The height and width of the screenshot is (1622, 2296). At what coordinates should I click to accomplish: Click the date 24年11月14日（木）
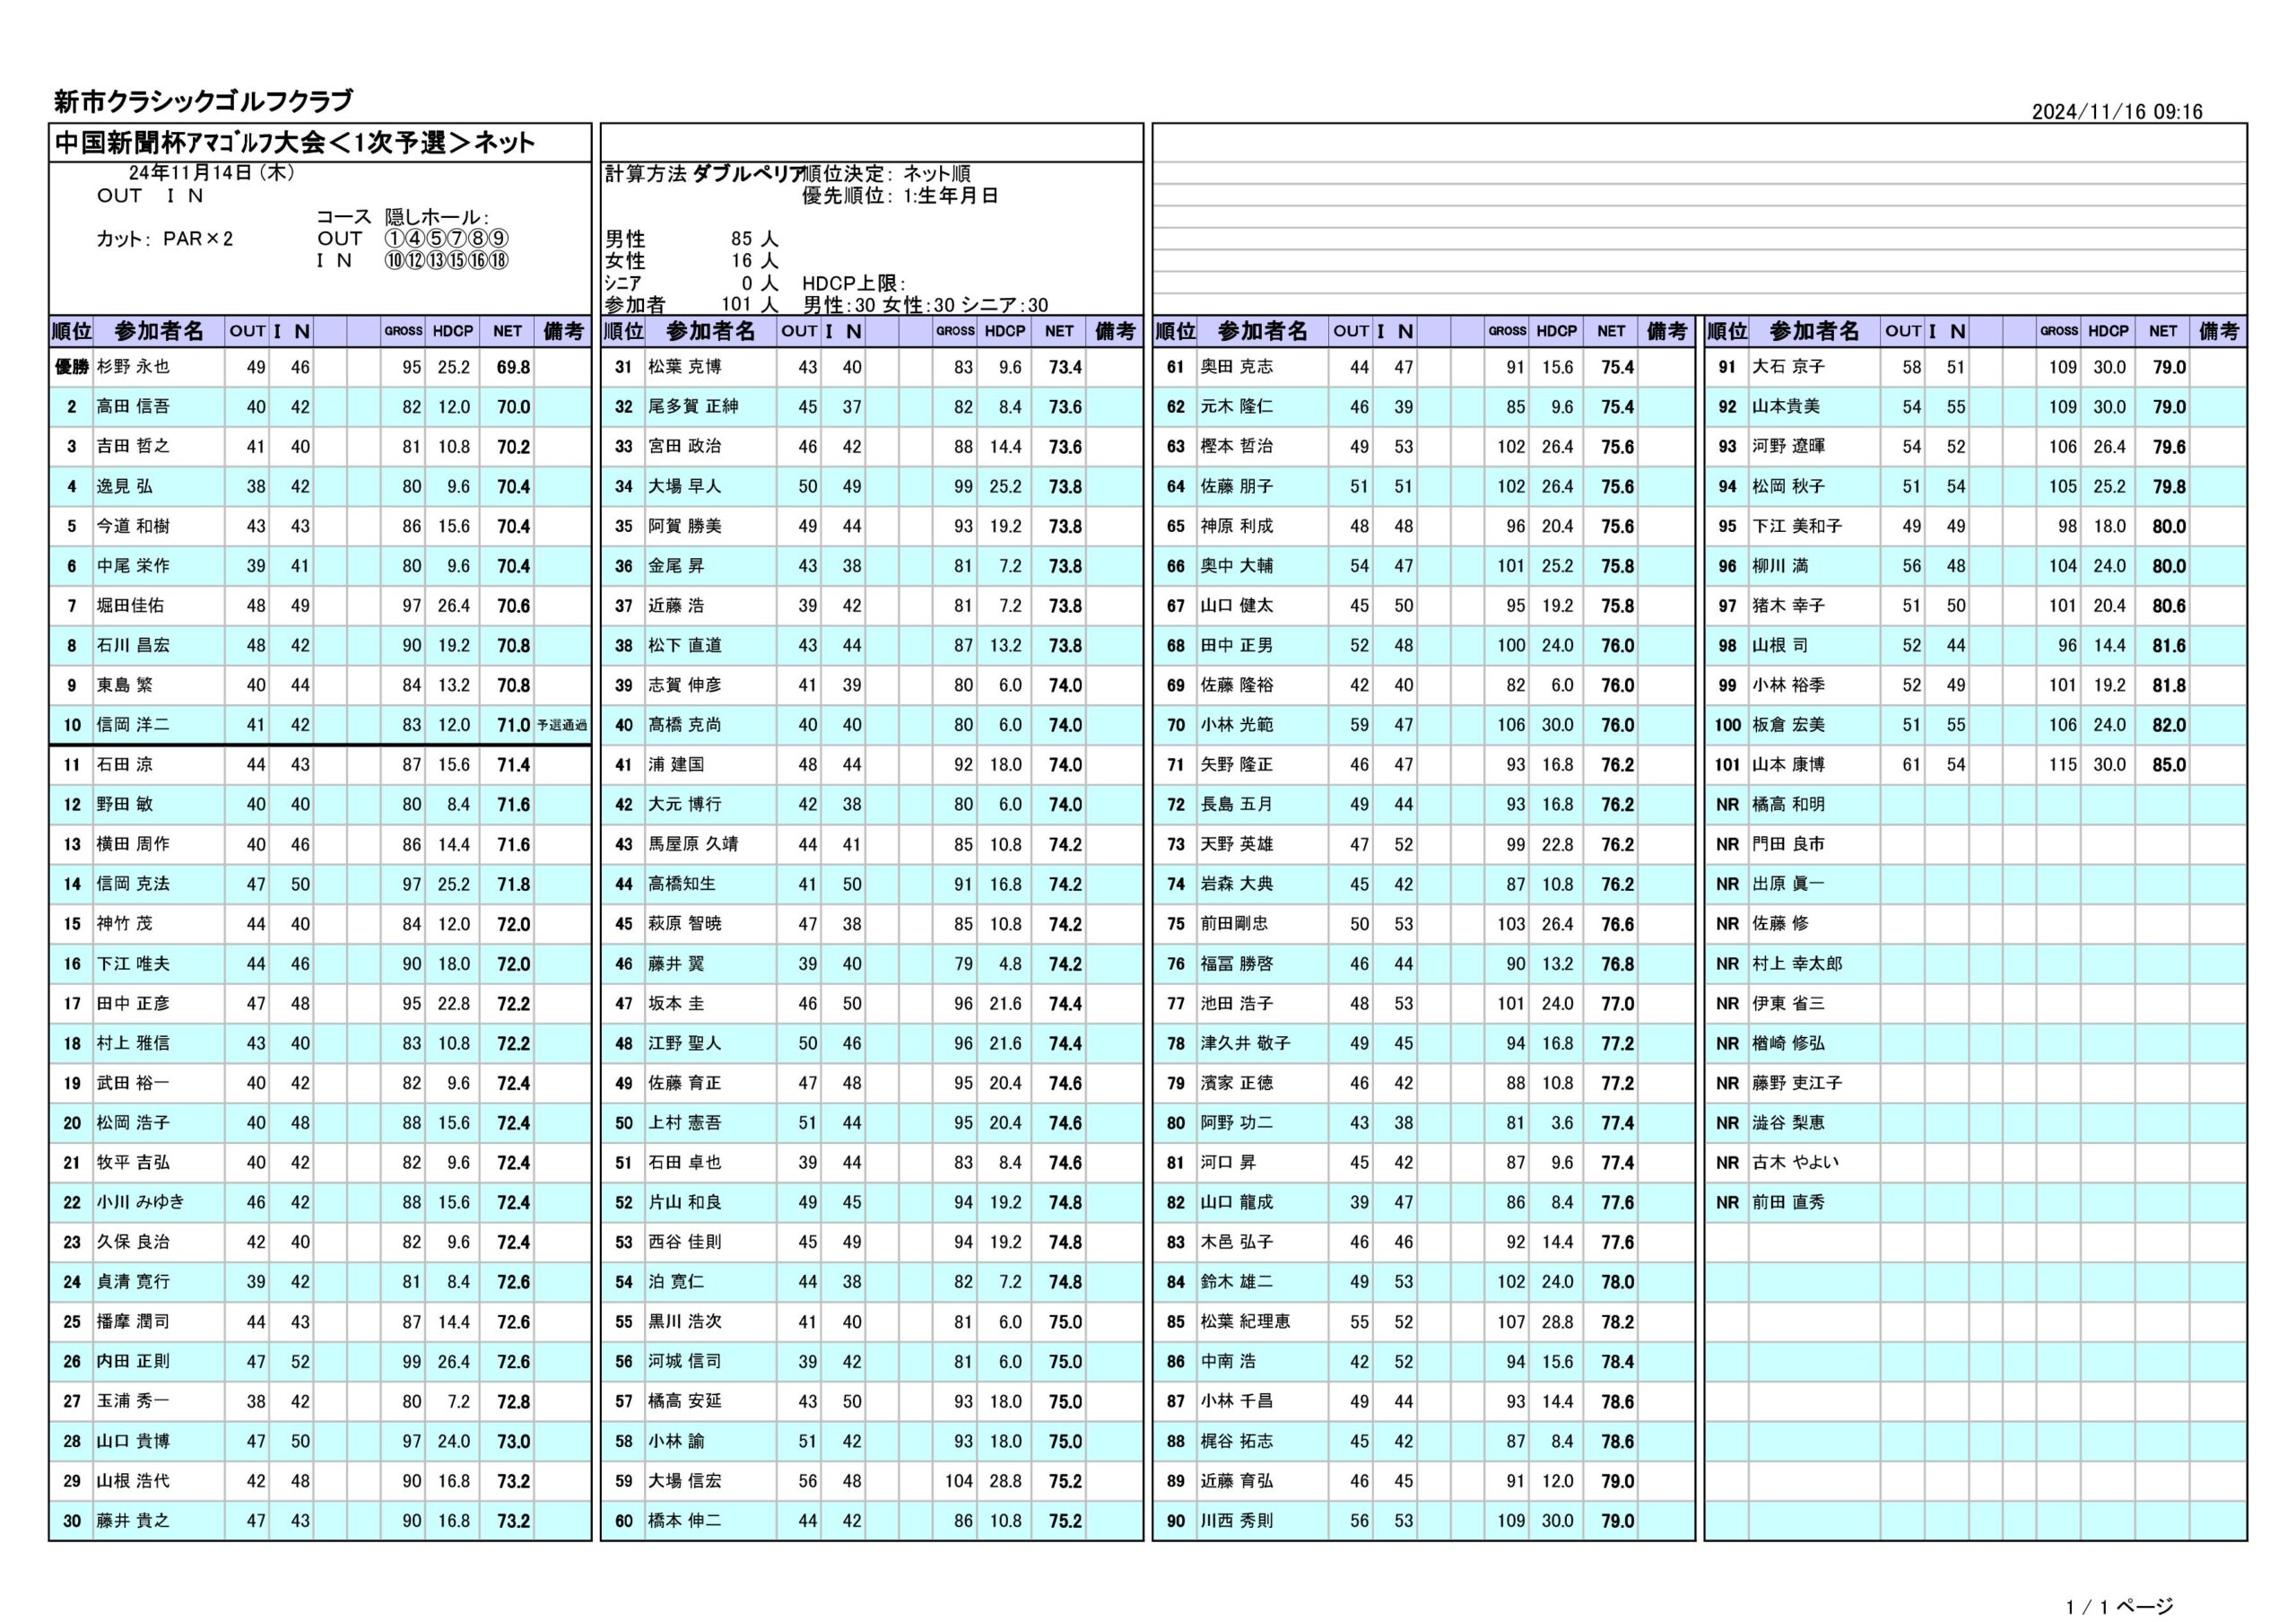coord(210,173)
